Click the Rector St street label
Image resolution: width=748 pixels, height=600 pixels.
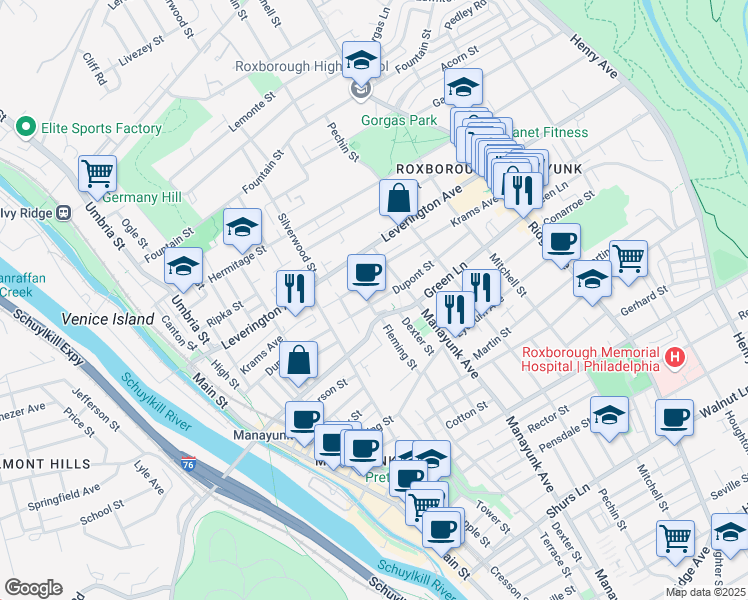point(549,418)
